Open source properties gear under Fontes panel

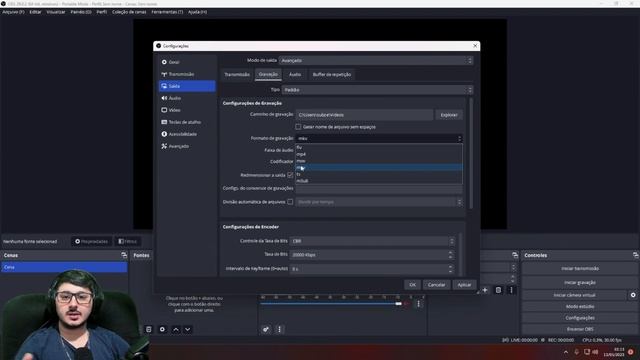tap(162, 329)
